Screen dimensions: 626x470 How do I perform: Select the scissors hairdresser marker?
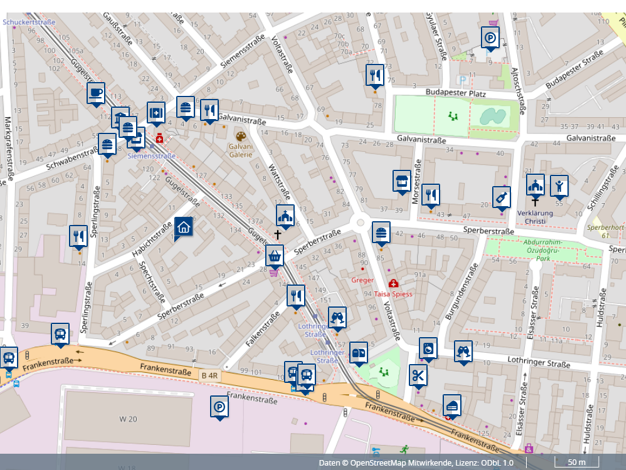(418, 376)
